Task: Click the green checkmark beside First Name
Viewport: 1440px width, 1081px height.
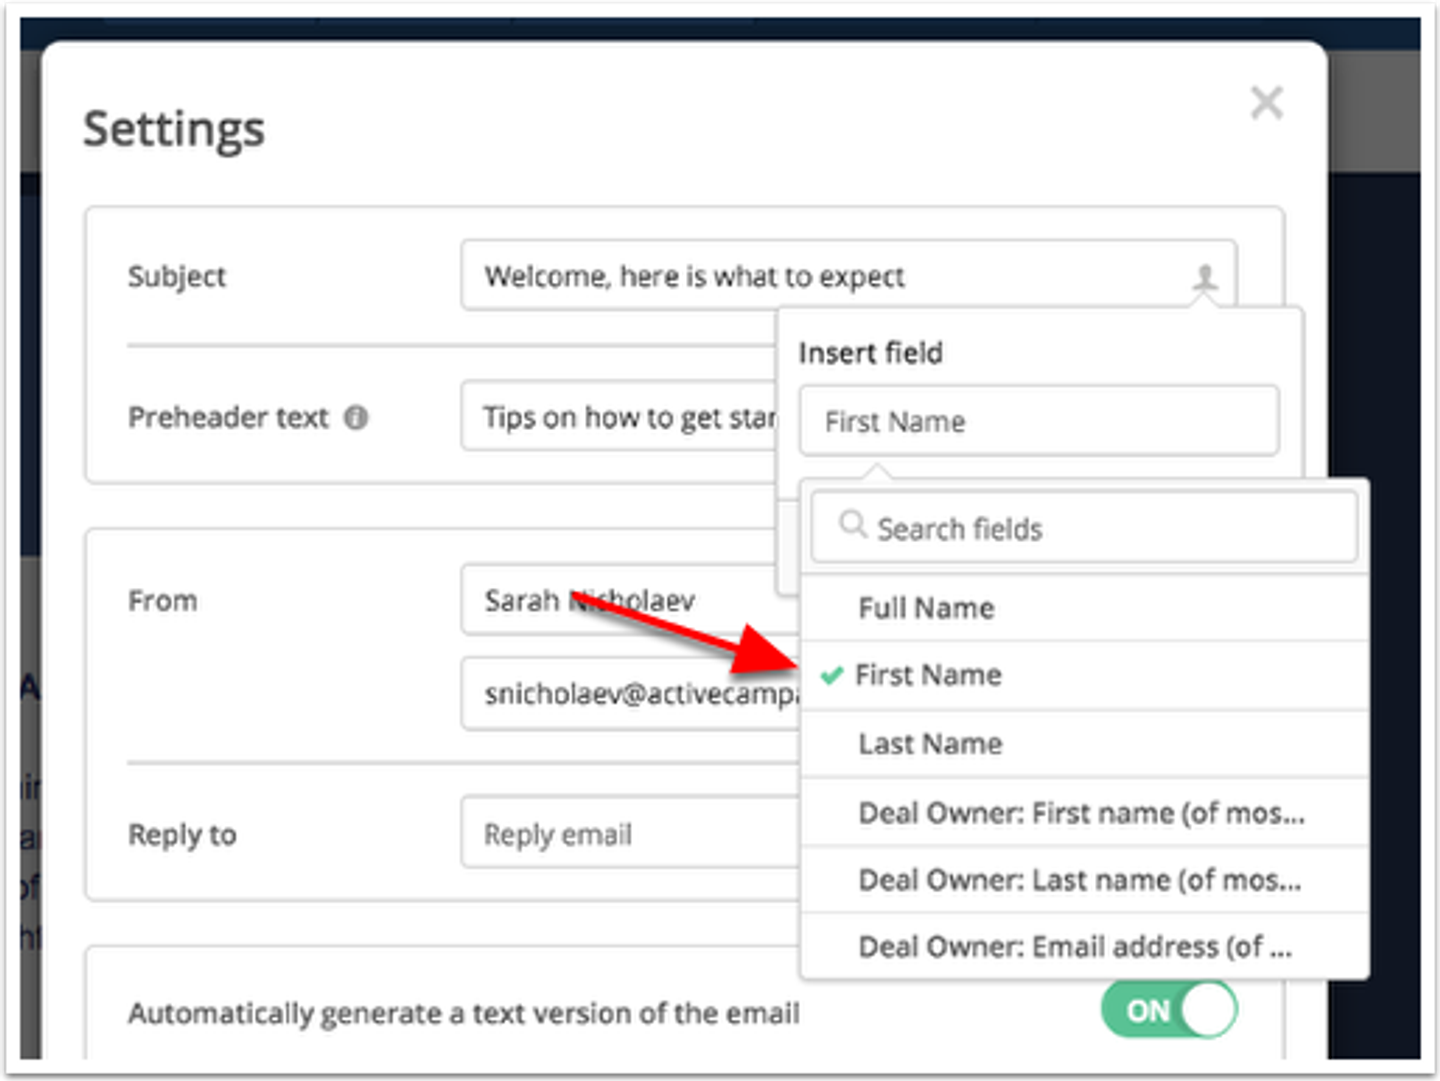Action: click(831, 675)
